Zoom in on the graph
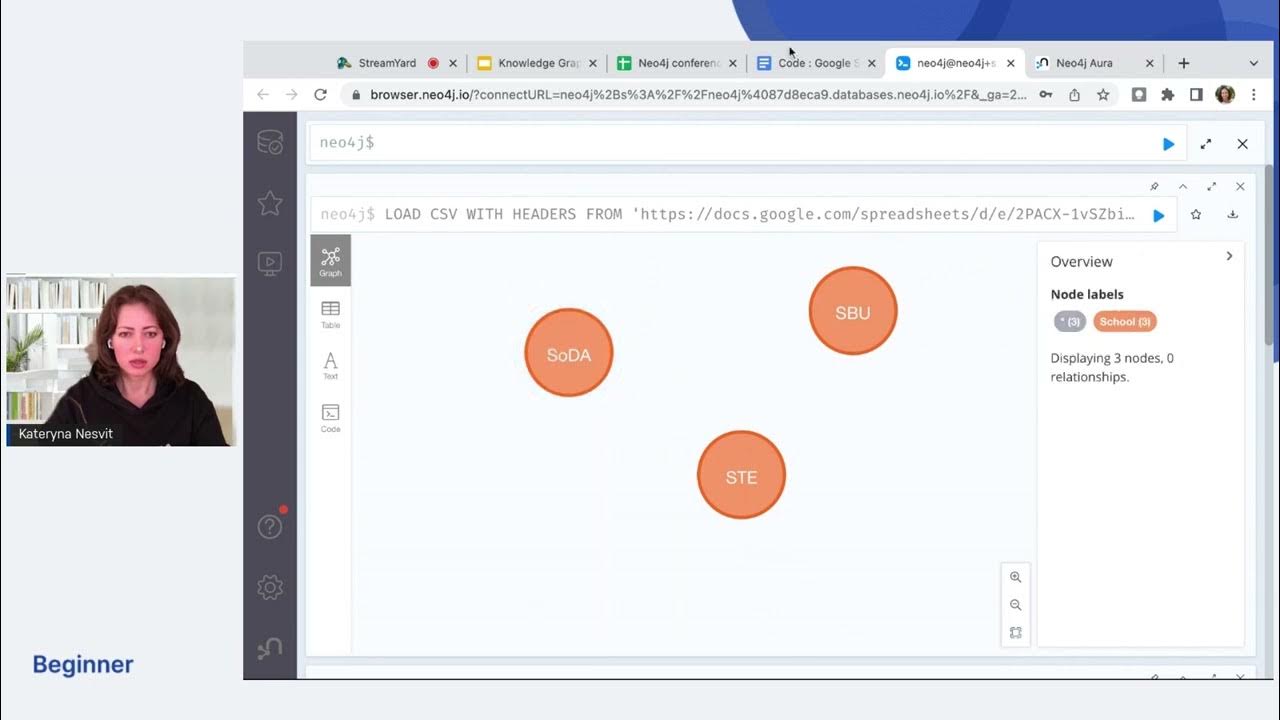 (1015, 577)
